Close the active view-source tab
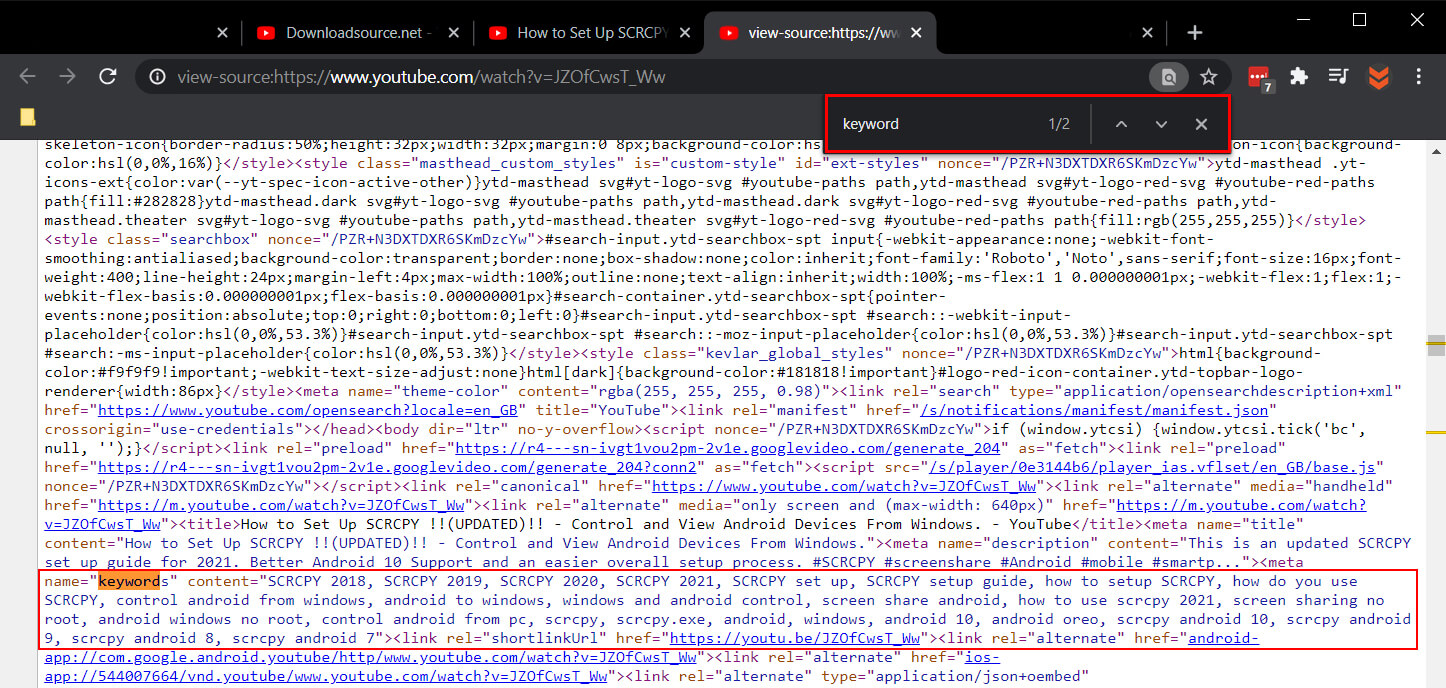The width and height of the screenshot is (1446, 688). tap(917, 33)
